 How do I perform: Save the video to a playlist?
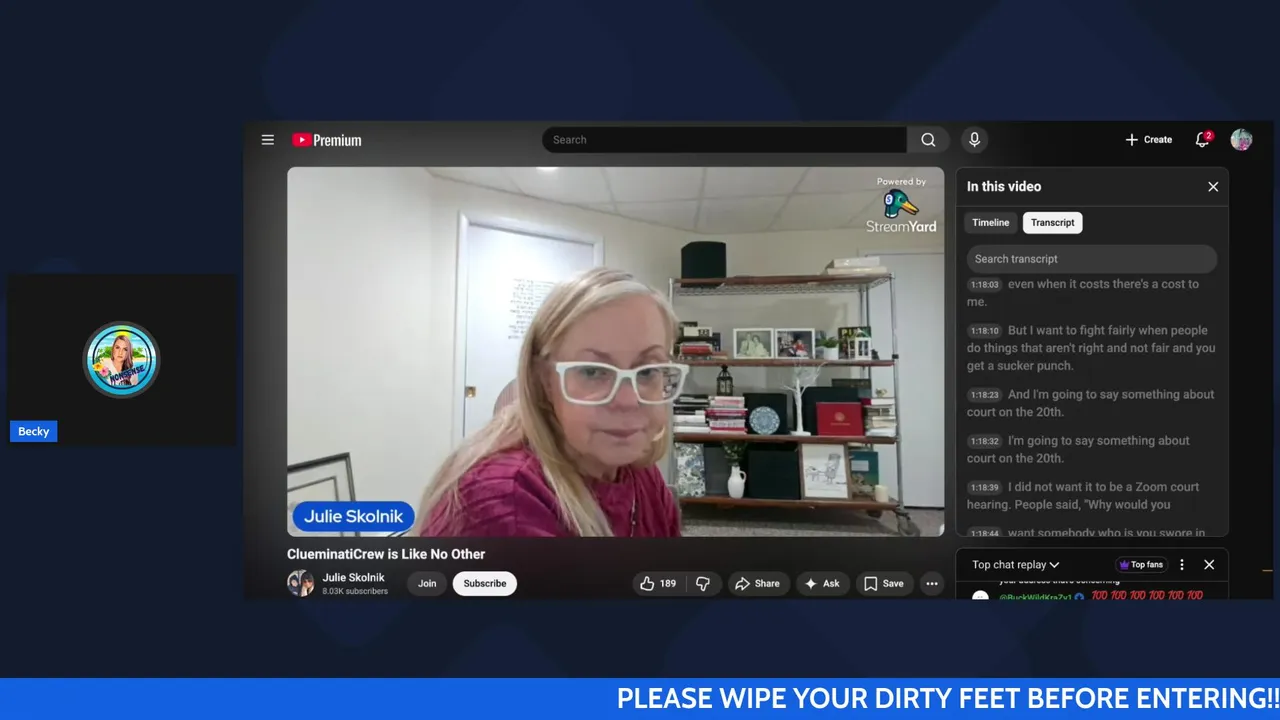pos(884,584)
